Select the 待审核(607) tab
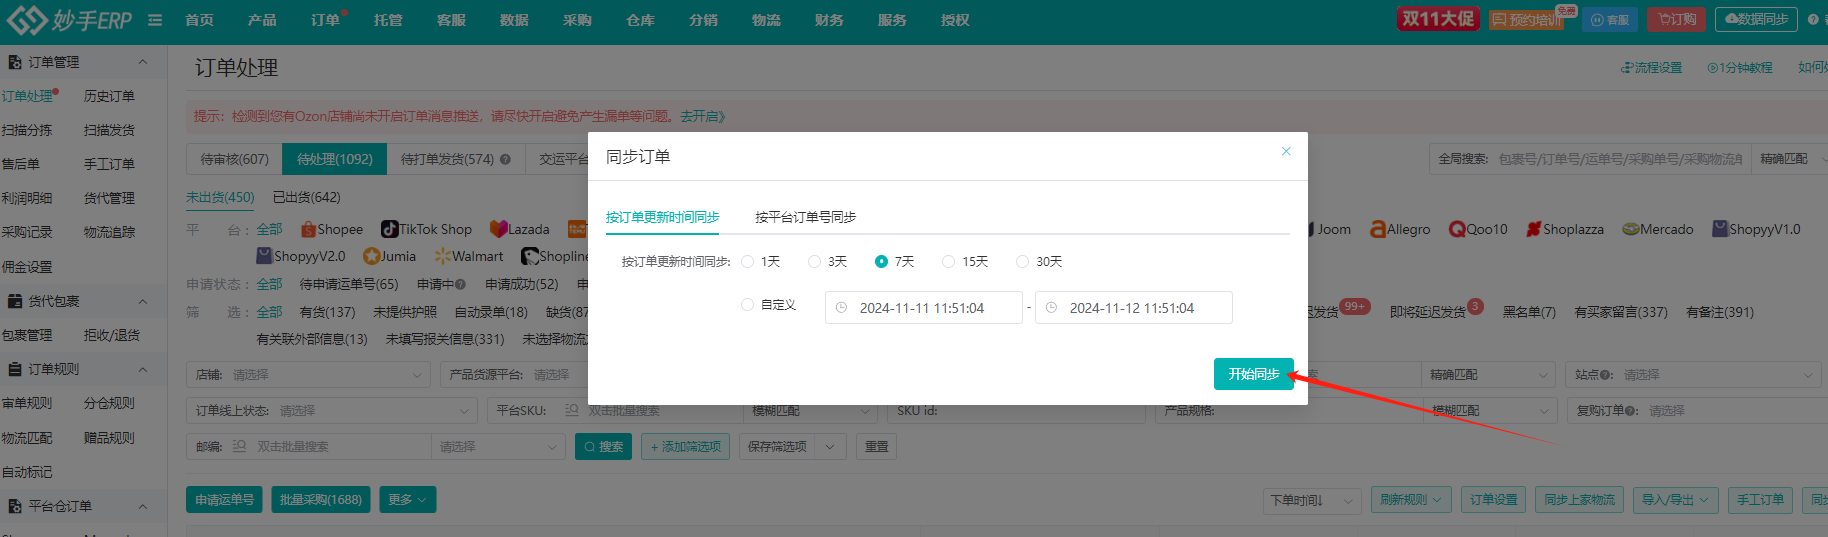 235,159
